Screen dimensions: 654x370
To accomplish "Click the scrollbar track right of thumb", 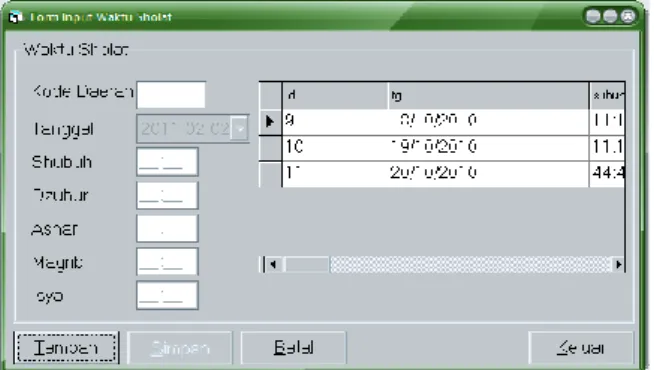I will (470, 264).
